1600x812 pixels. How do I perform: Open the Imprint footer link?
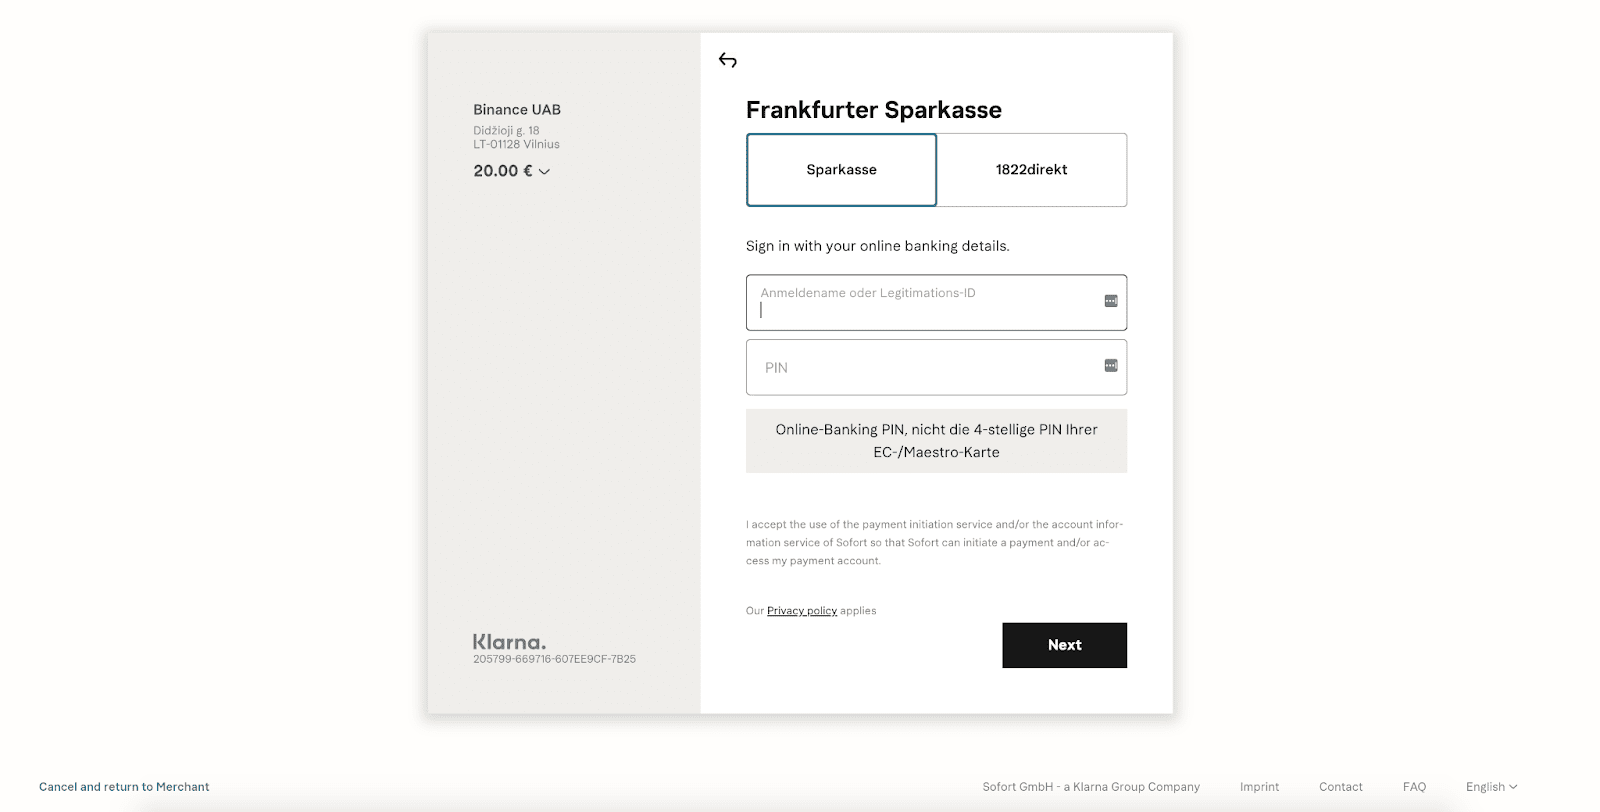click(1259, 787)
